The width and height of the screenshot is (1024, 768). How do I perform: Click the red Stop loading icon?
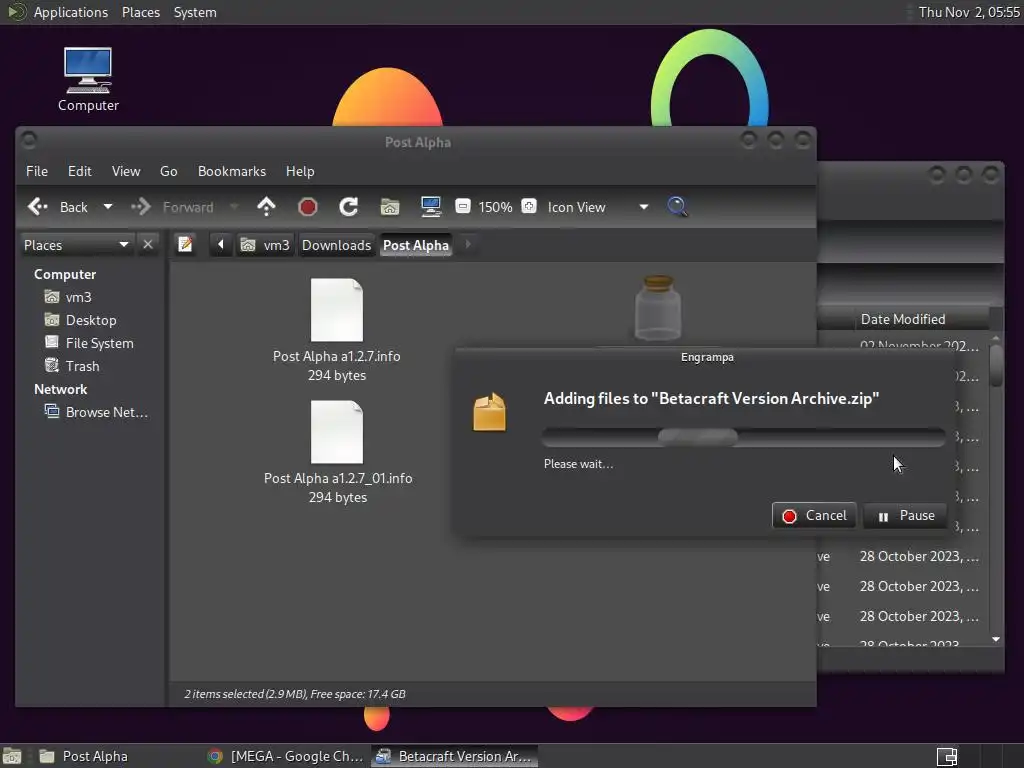click(x=308, y=207)
